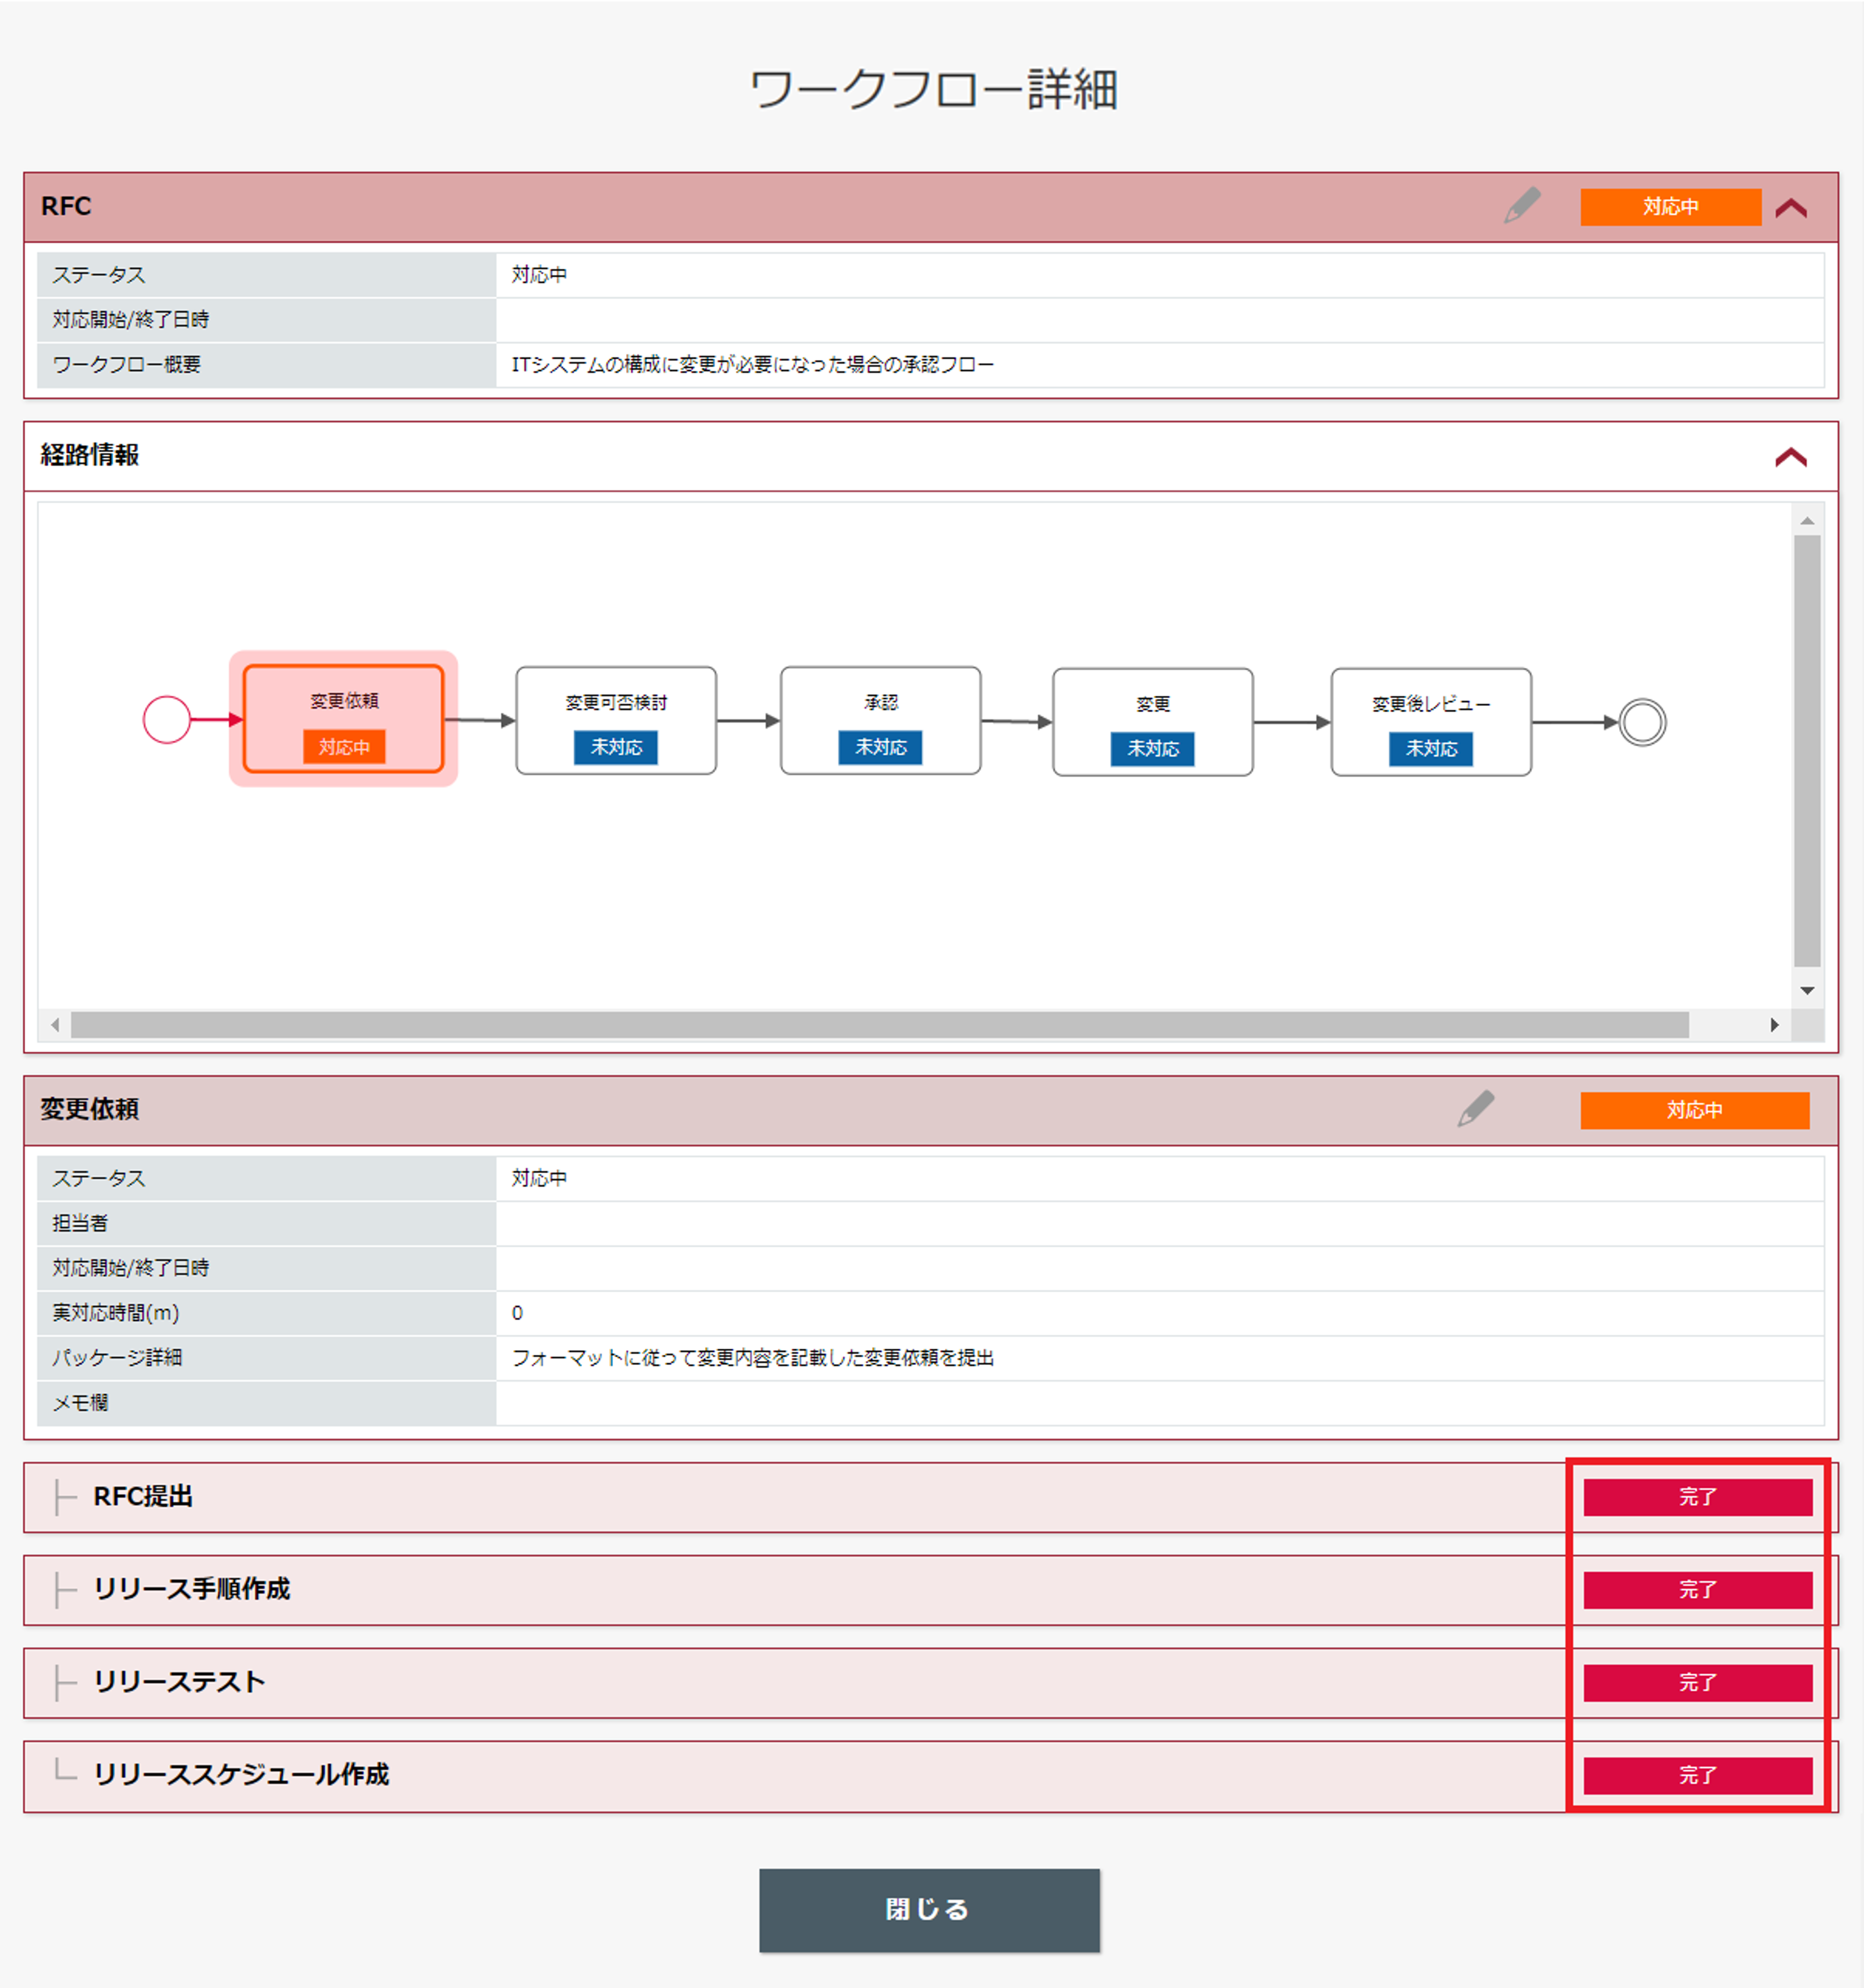Viewport: 1864px width, 1988px height.
Task: Click 完了 button for リリーススケジュール作成
Action: click(1698, 1776)
